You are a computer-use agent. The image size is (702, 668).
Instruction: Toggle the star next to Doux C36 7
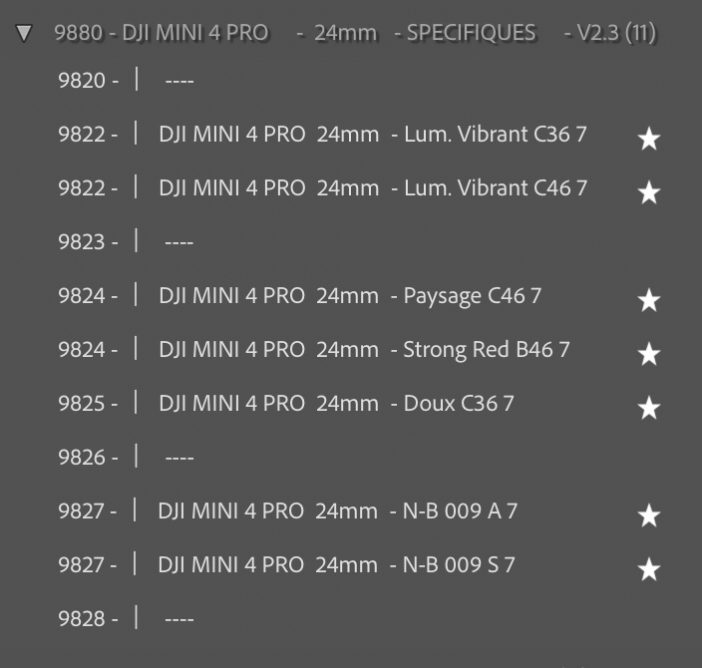649,407
